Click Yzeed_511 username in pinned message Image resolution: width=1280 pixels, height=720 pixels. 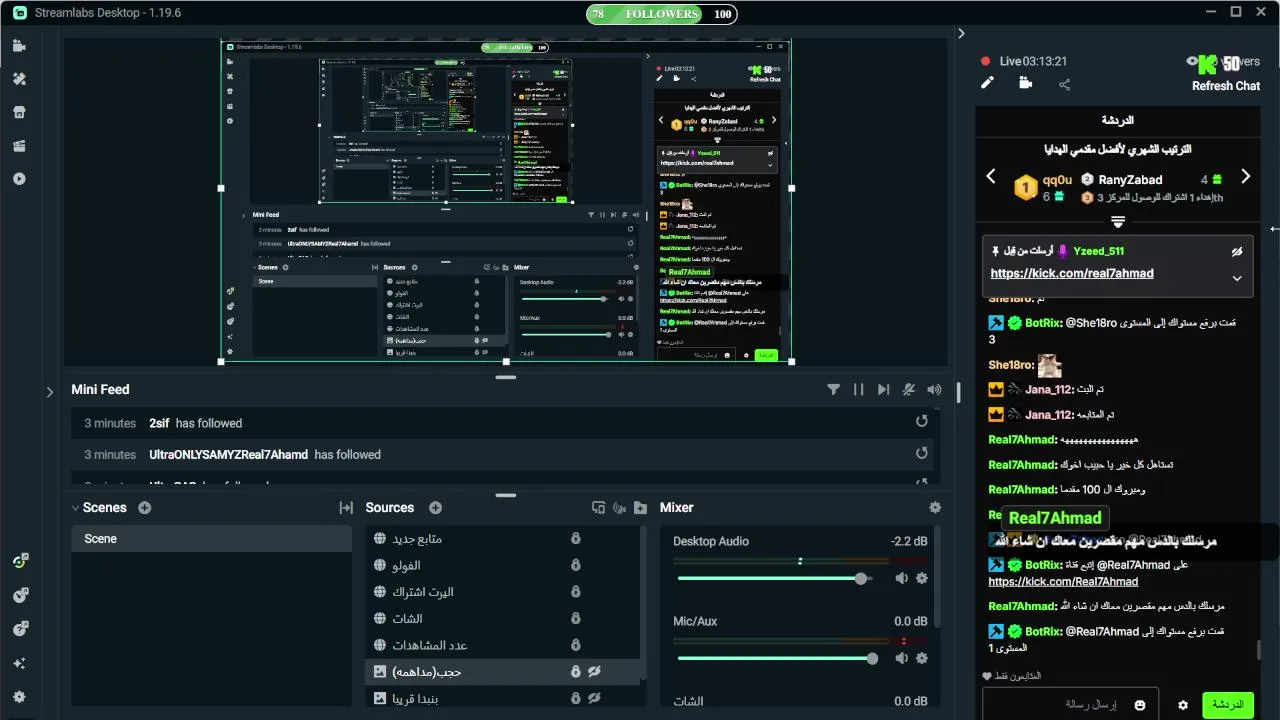coord(1099,251)
